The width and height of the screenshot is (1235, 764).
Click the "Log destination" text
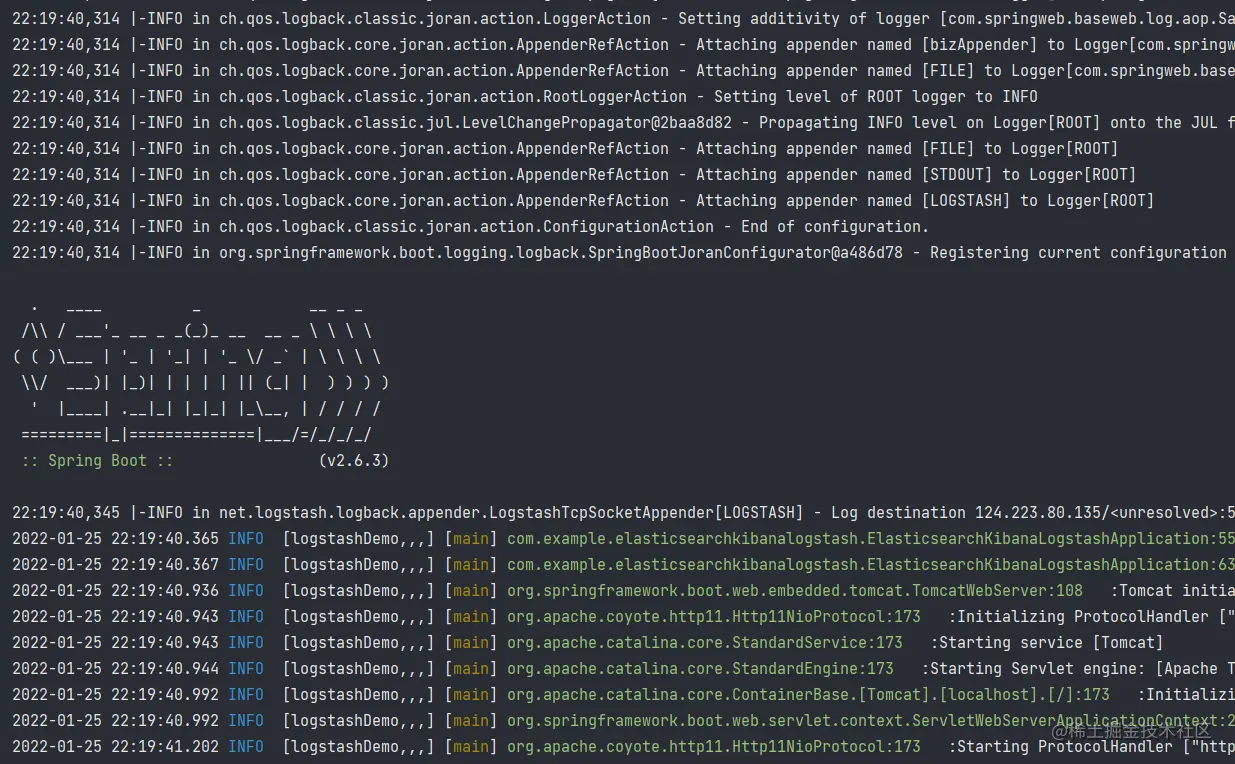[899, 512]
